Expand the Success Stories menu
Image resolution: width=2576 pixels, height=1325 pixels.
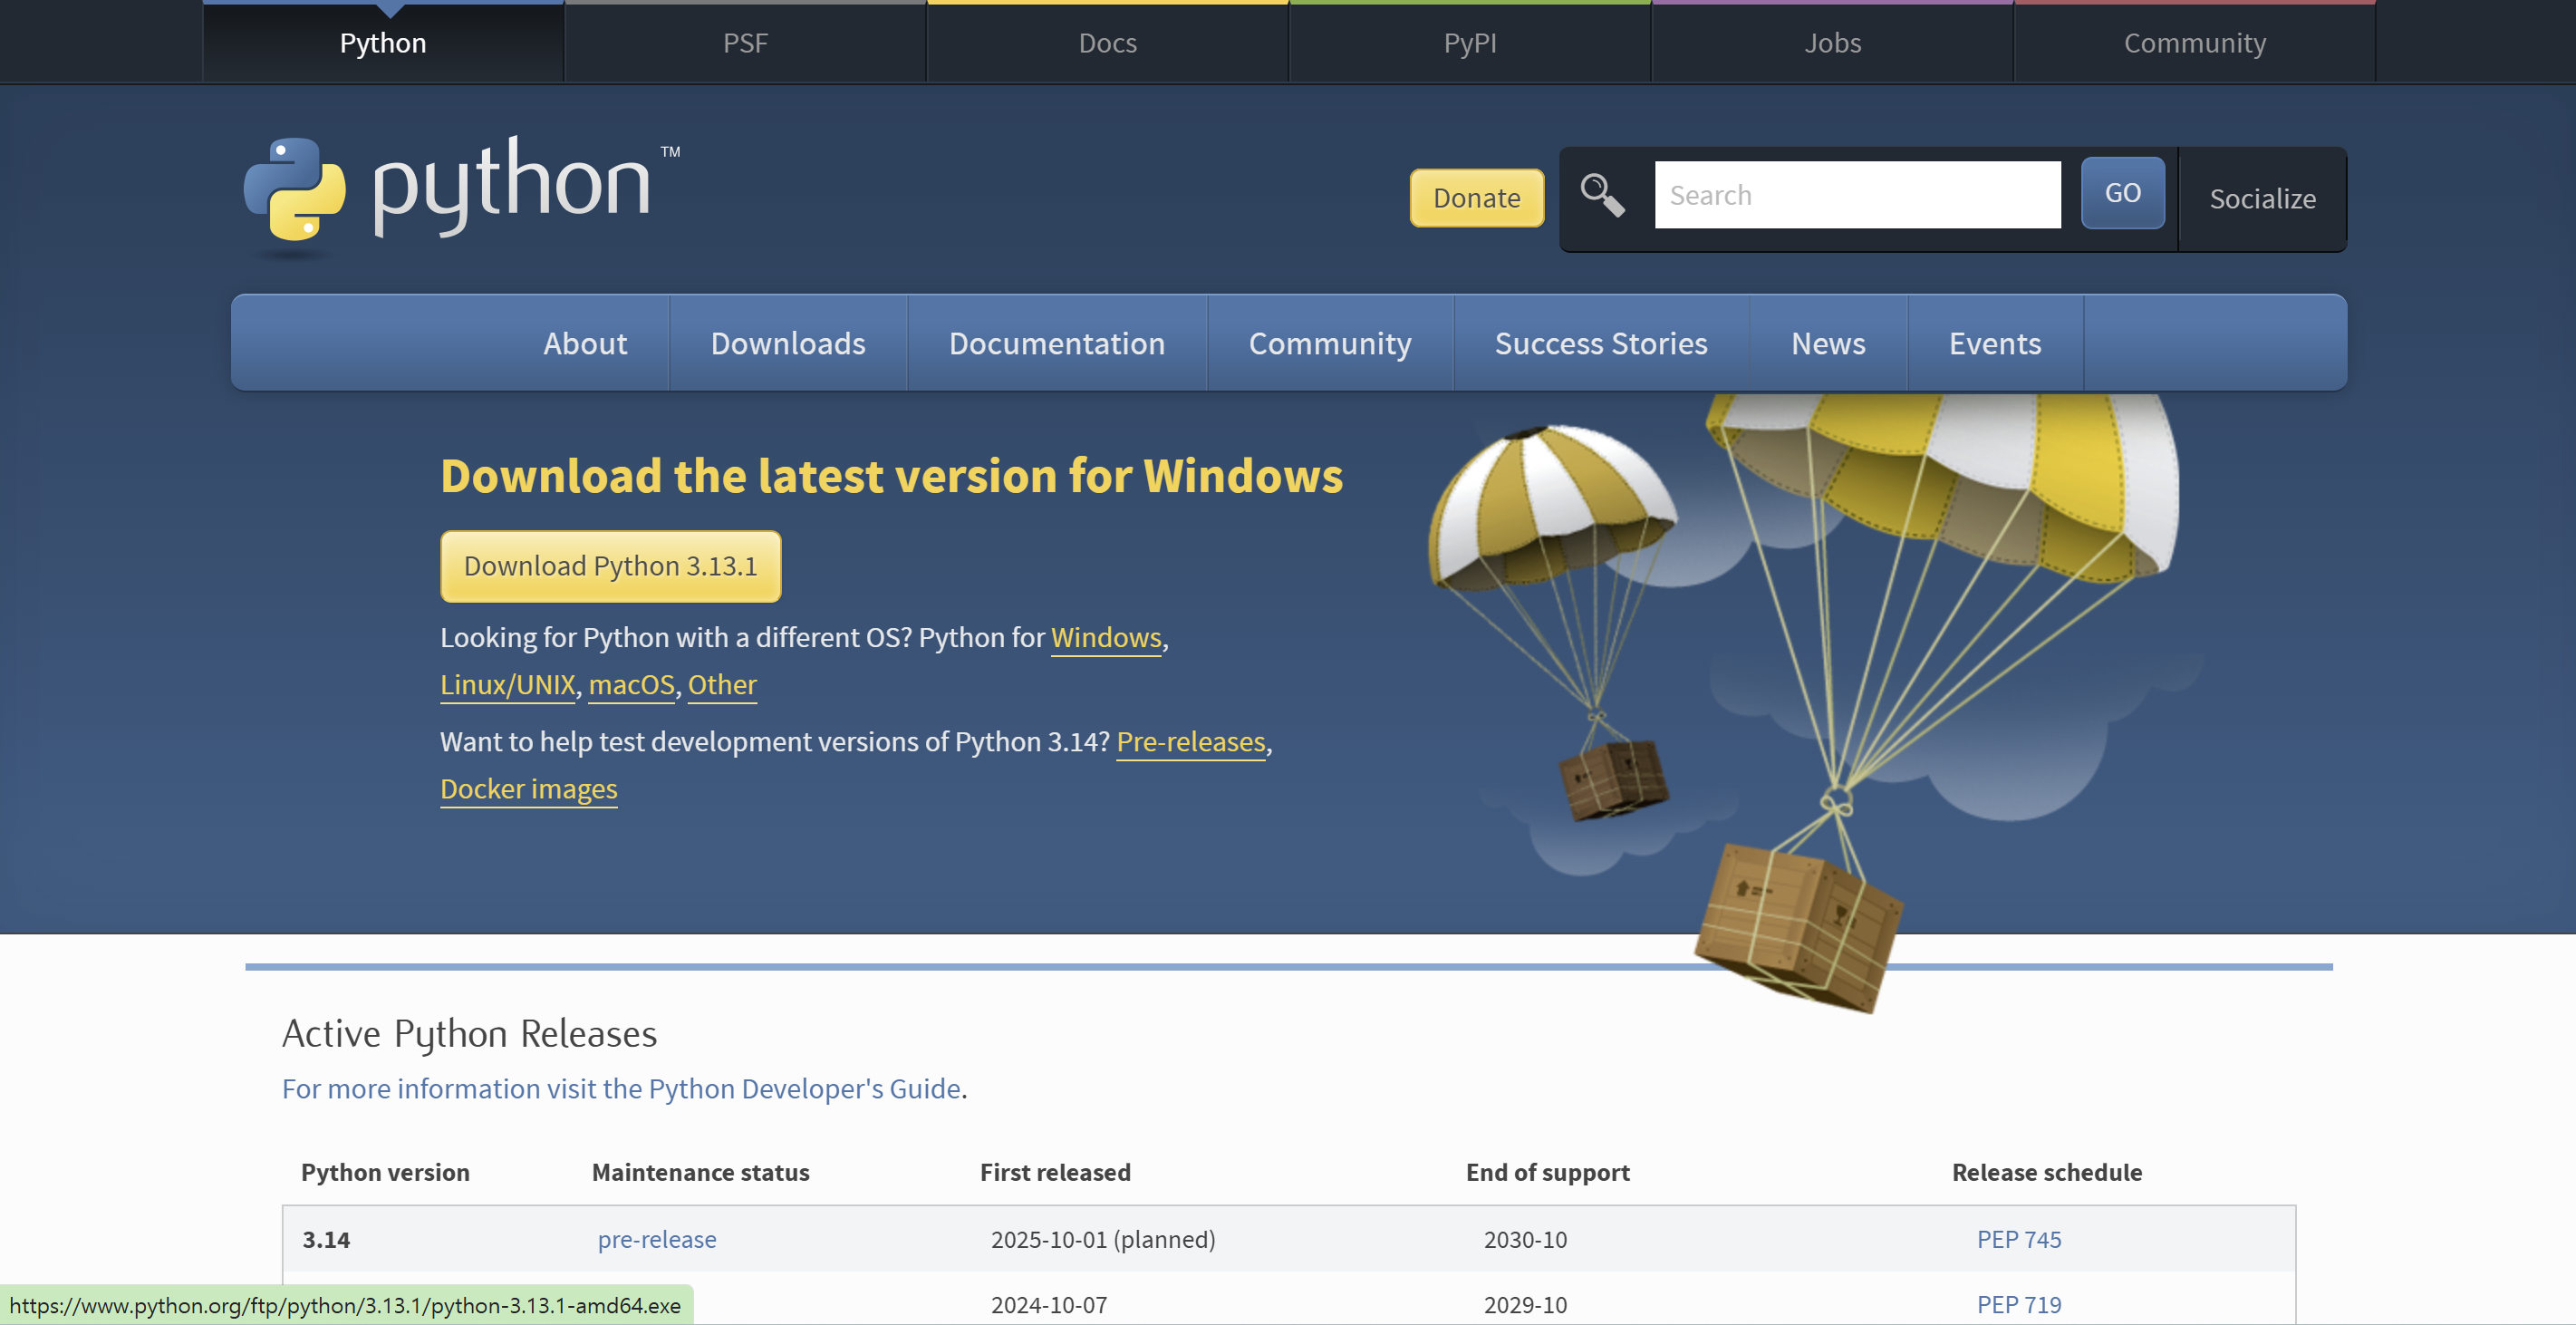click(x=1600, y=343)
